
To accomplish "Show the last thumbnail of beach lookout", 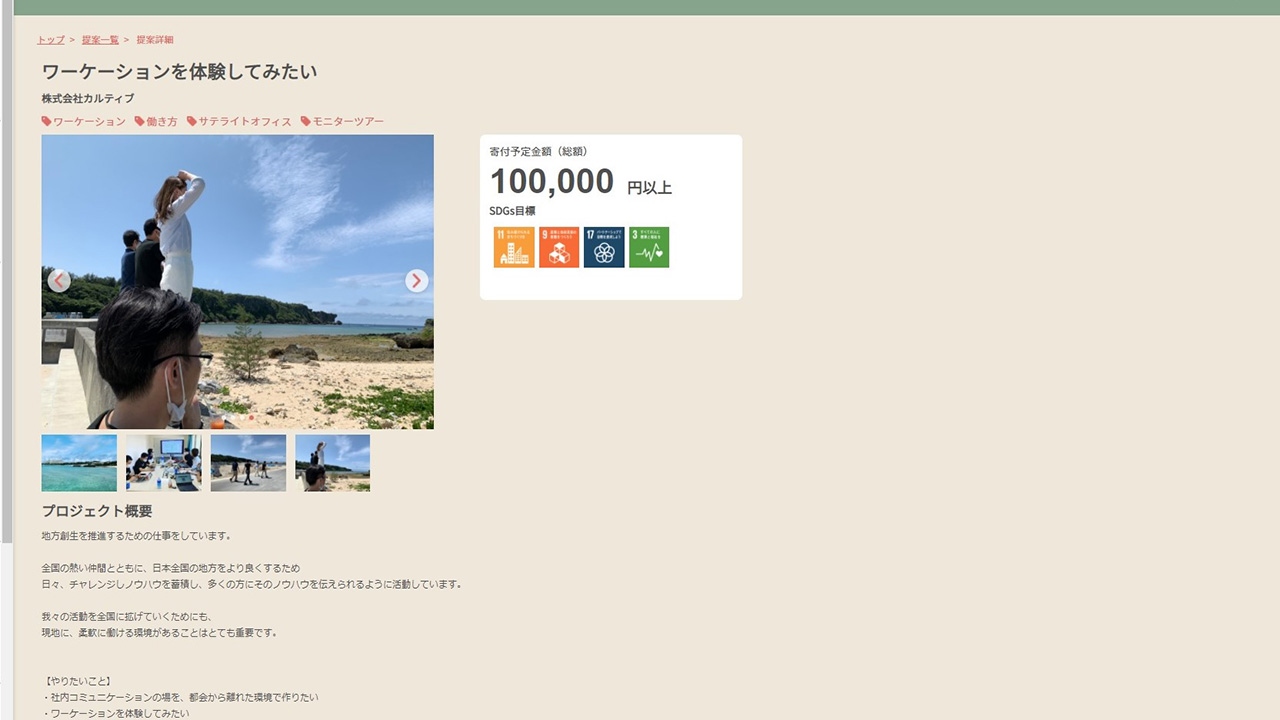I will coord(333,463).
